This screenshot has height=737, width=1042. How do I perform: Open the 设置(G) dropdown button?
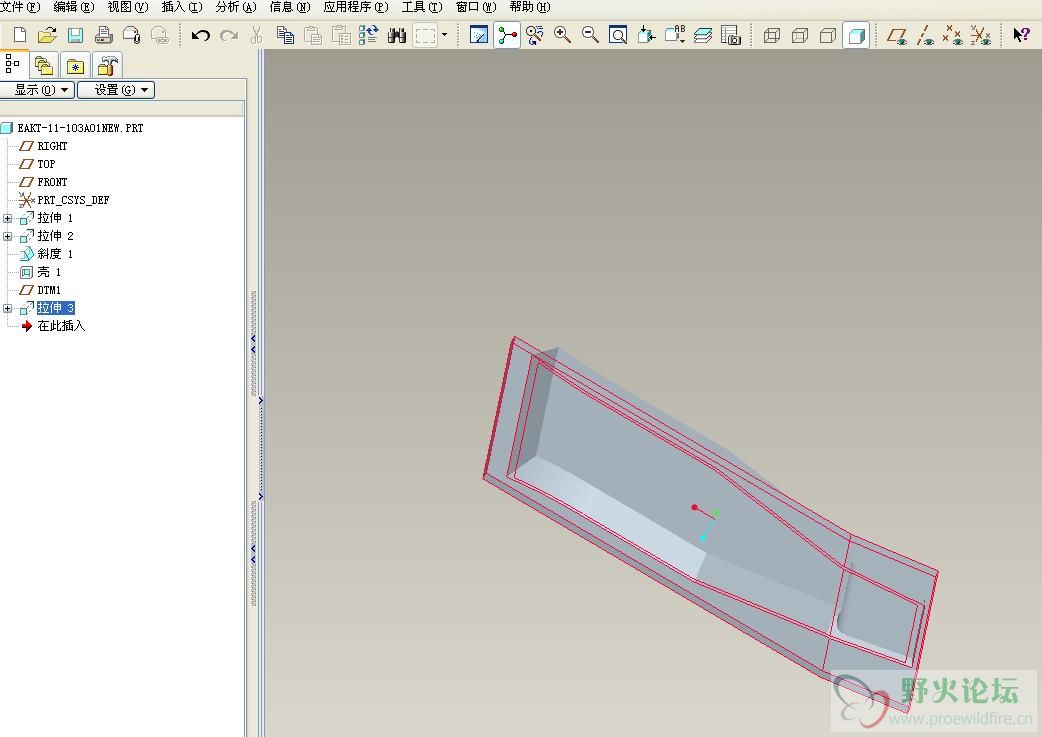click(x=116, y=90)
